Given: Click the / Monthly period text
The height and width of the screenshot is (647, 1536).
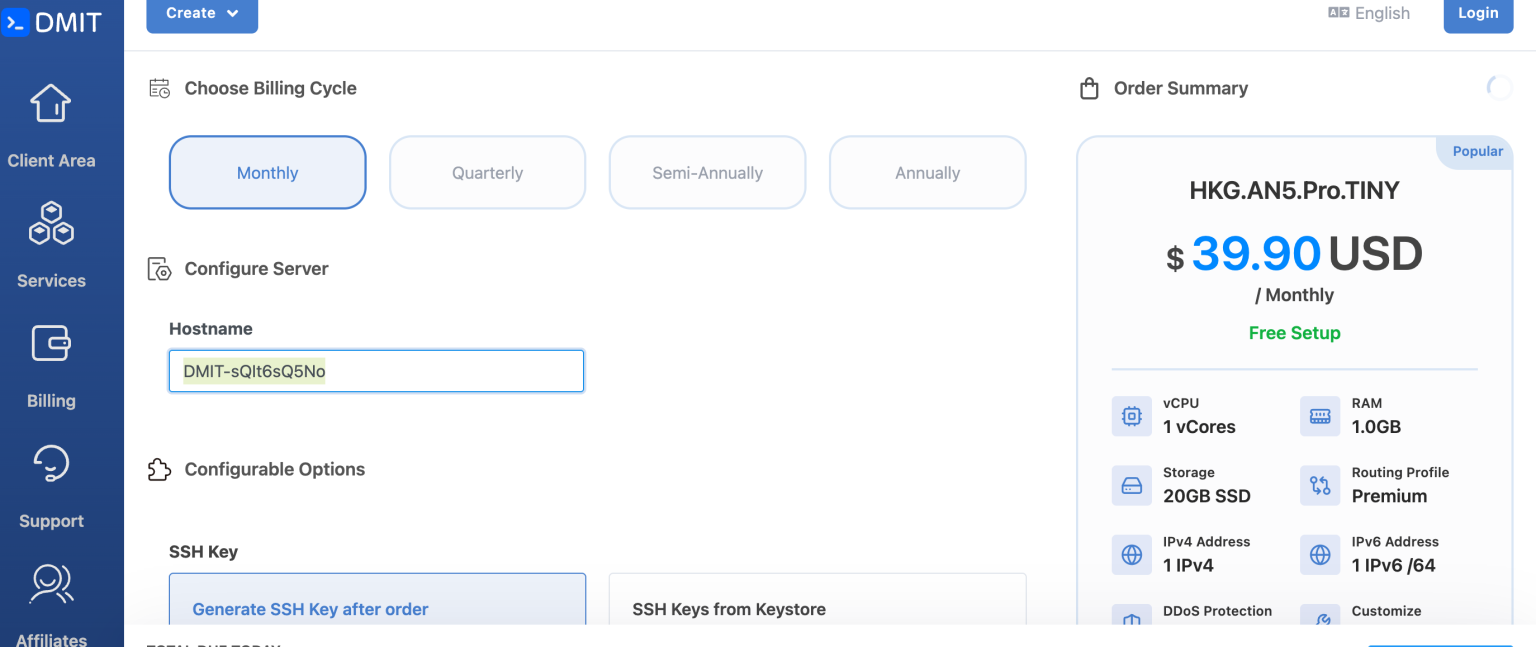Looking at the screenshot, I should (x=1294, y=295).
